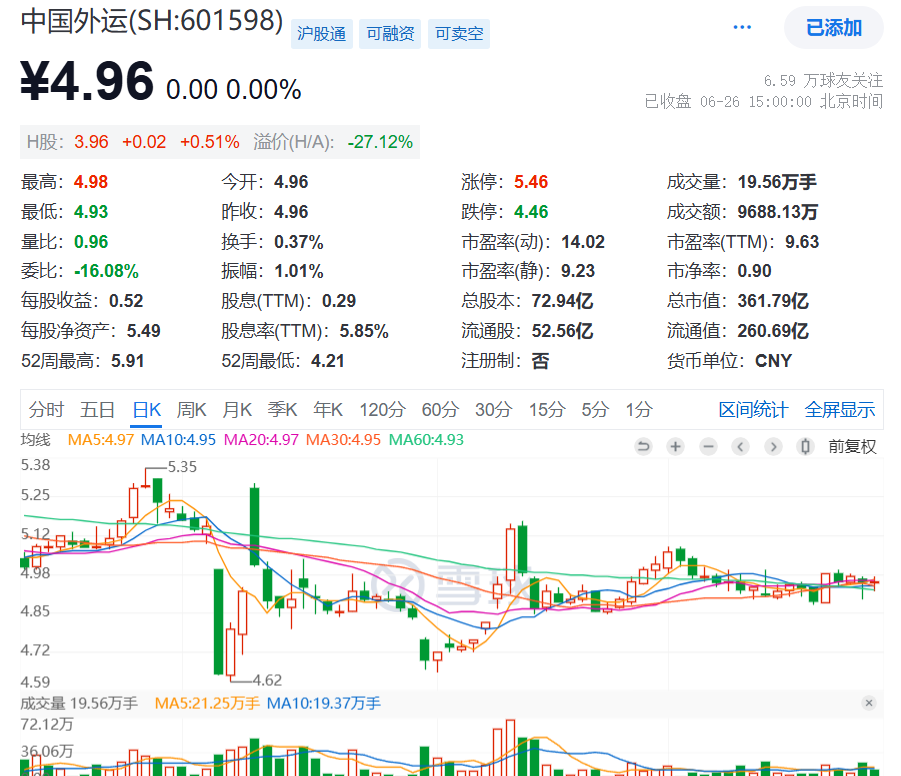Click the current price ¥4.96
Image resolution: width=901 pixels, height=776 pixels.
tap(87, 82)
